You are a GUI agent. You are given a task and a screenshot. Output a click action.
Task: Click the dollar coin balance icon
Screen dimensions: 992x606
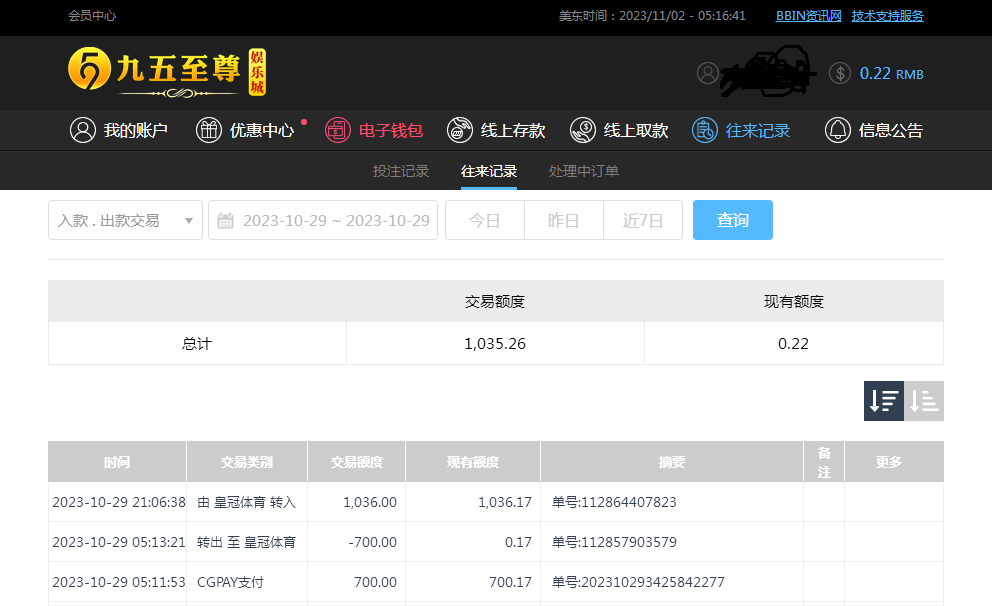pyautogui.click(x=840, y=73)
